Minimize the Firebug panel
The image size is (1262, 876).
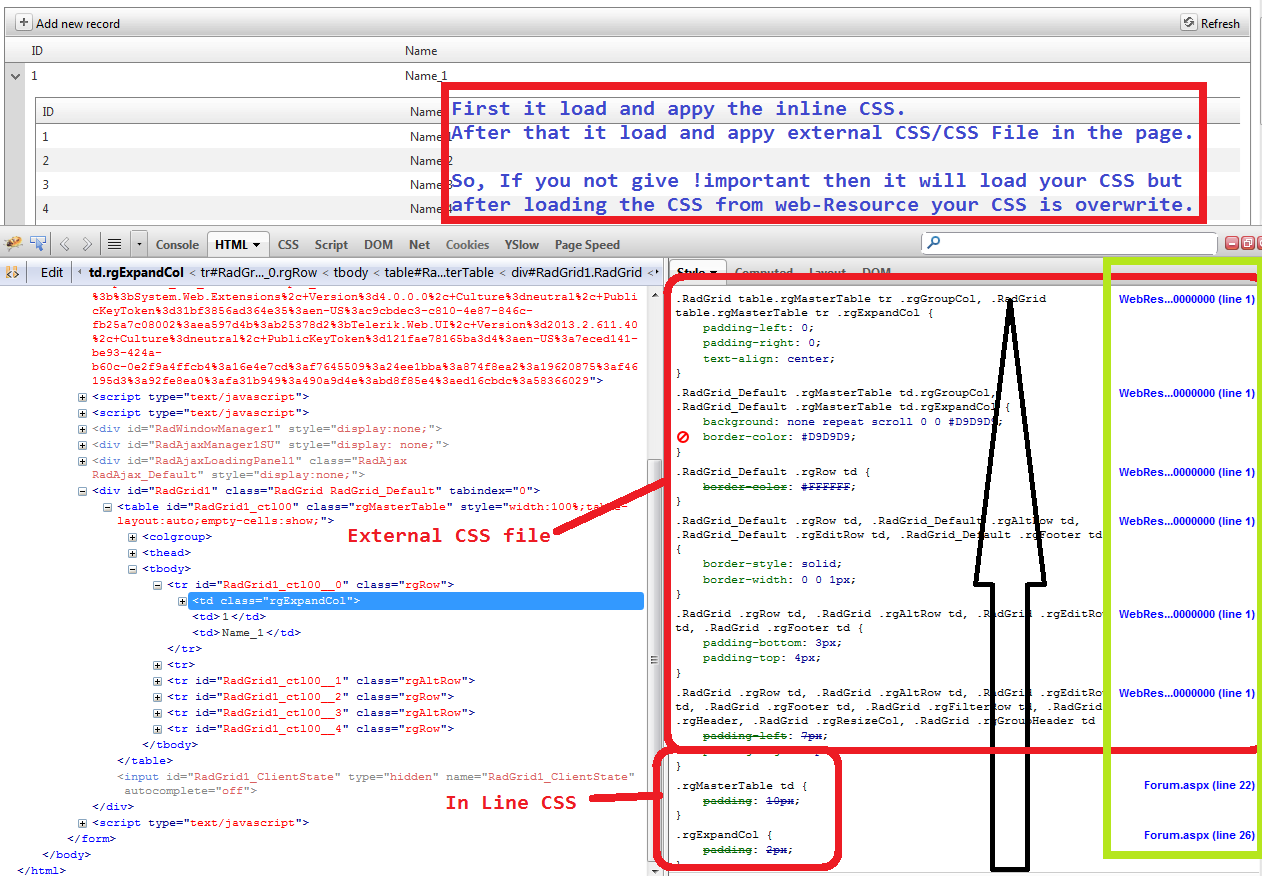point(1233,243)
